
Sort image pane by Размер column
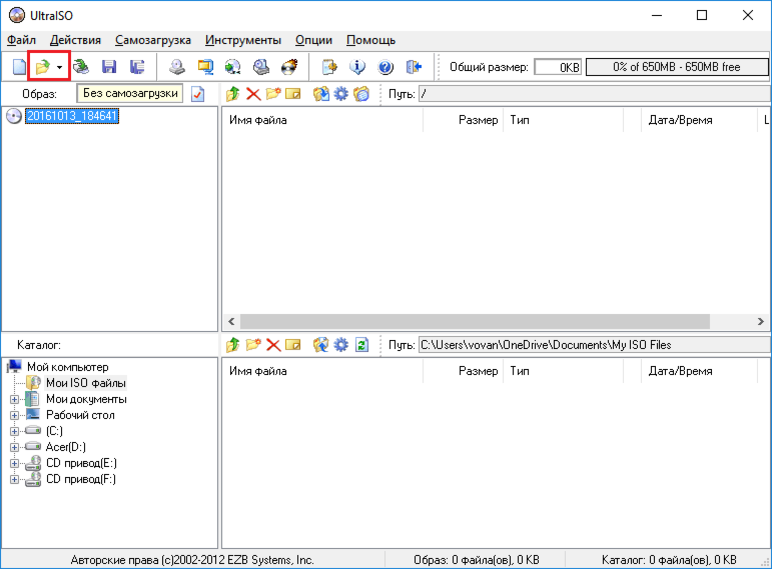coord(463,120)
